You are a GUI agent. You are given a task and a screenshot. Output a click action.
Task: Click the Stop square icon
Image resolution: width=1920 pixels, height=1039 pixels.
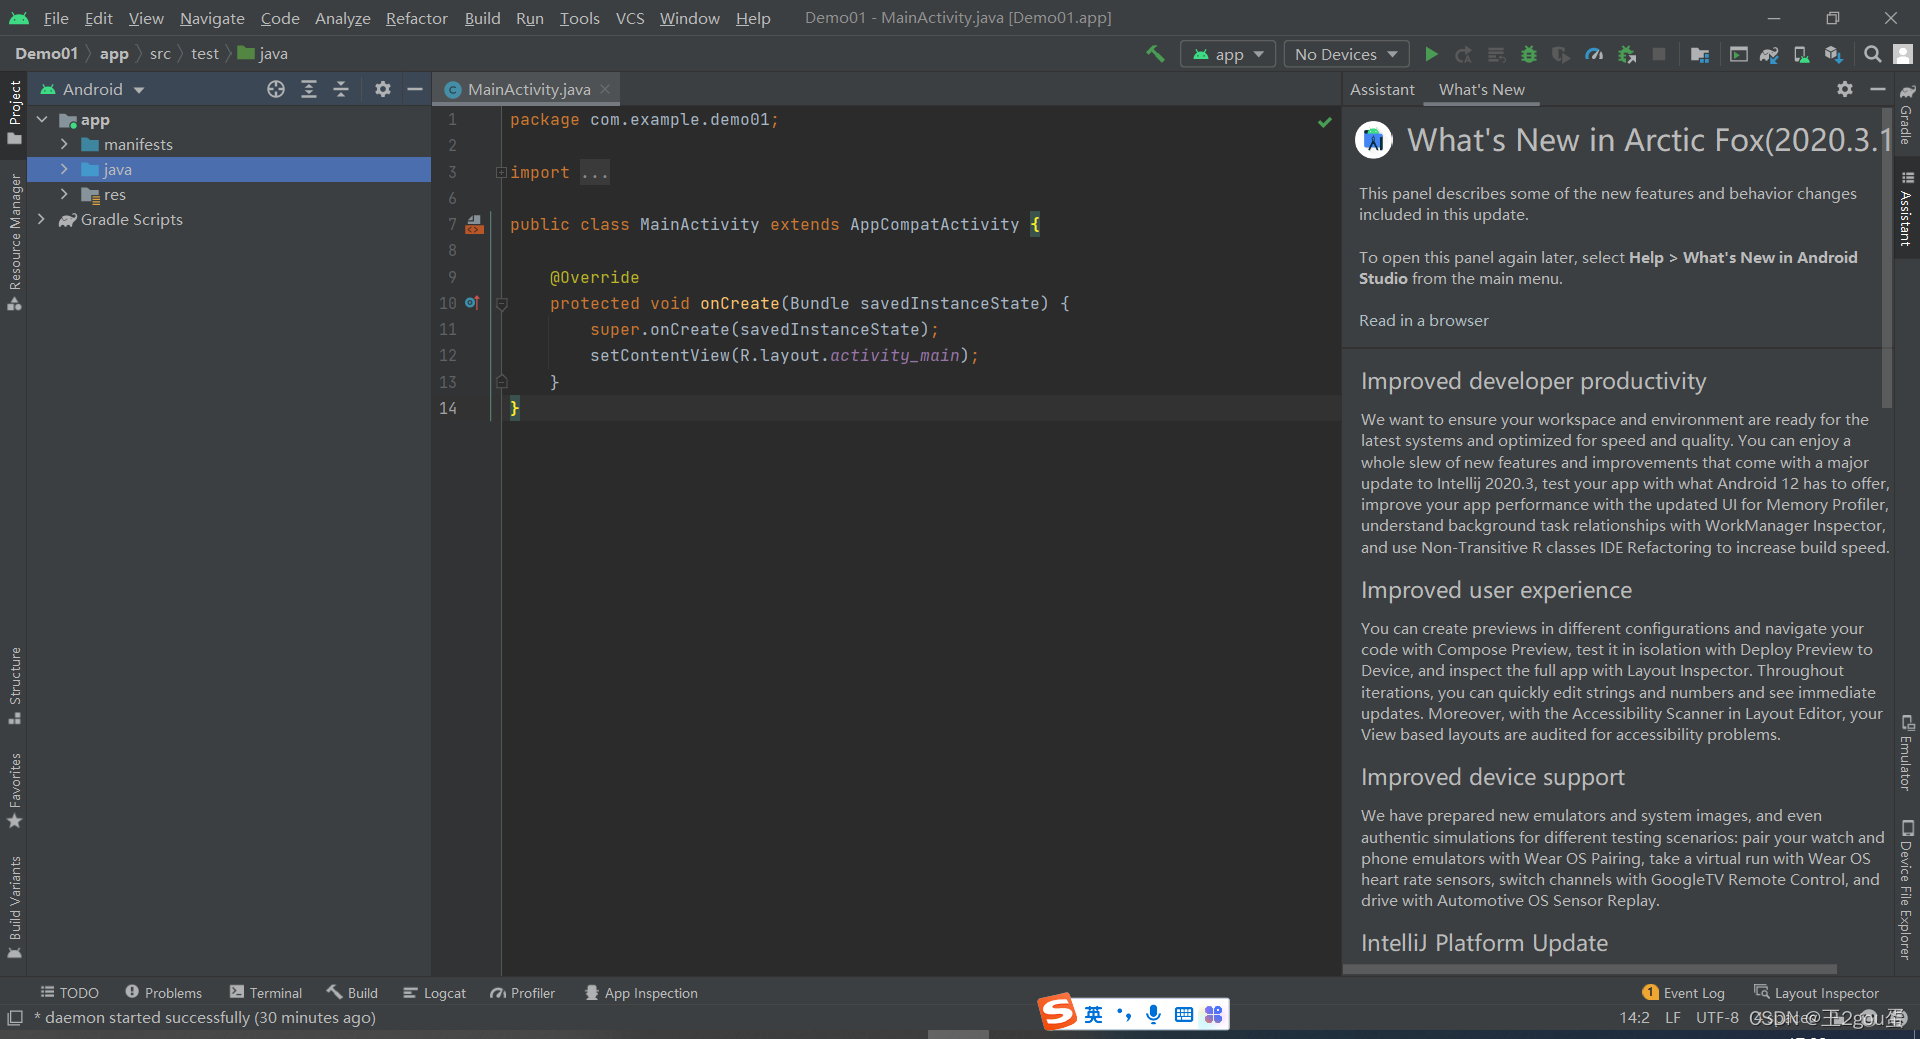point(1659,54)
